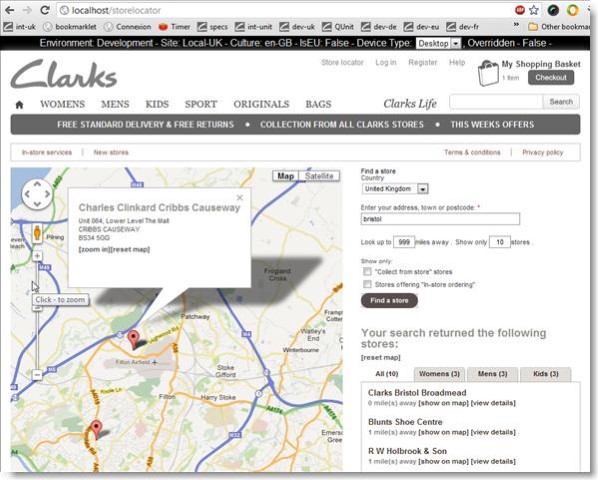
Task: Open the Device Type Desktop dropdown
Action: [439, 43]
